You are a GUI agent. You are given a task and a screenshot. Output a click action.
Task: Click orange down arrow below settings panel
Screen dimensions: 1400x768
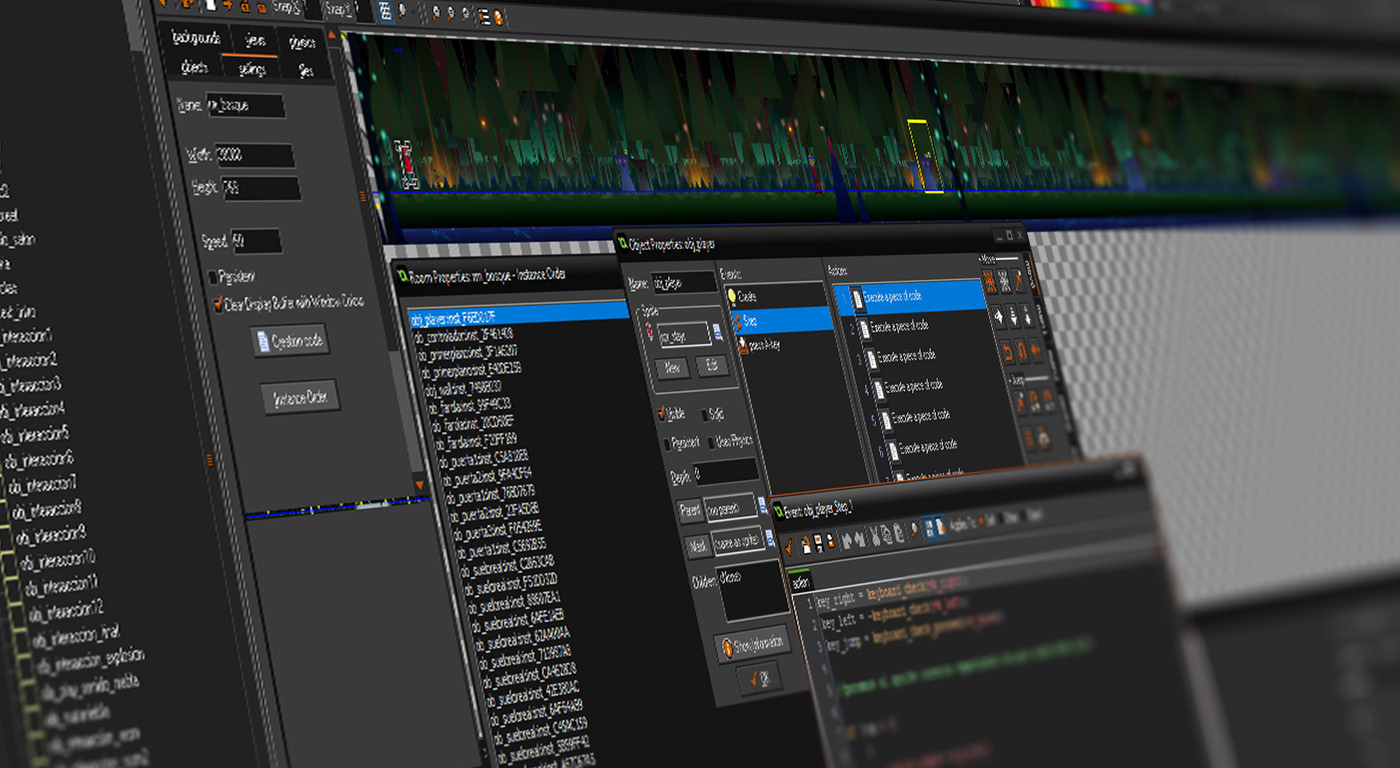[419, 485]
